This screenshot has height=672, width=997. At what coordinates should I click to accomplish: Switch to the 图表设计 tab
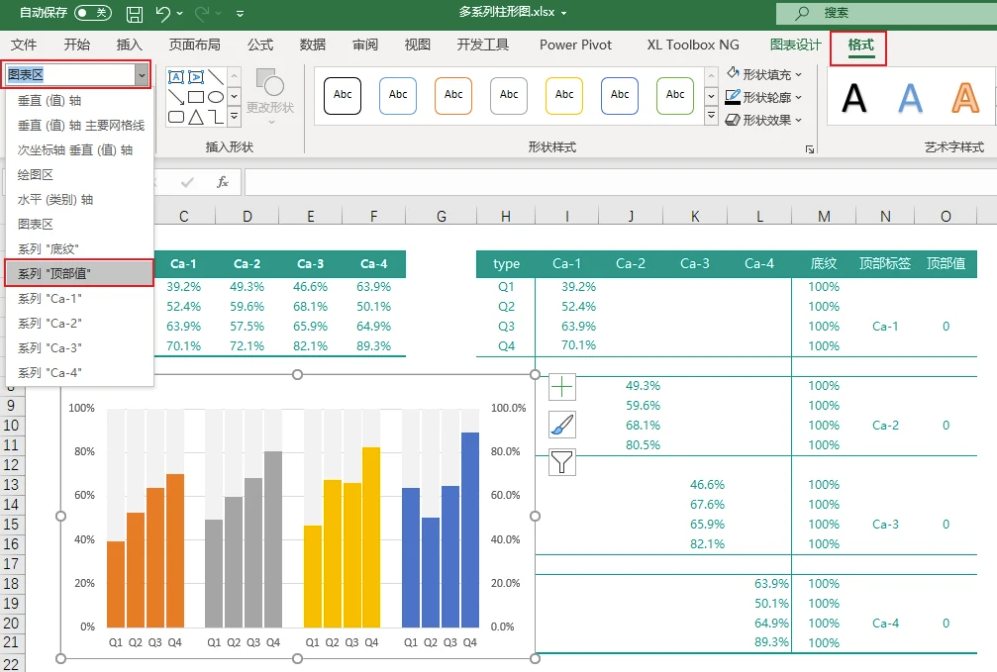[795, 45]
